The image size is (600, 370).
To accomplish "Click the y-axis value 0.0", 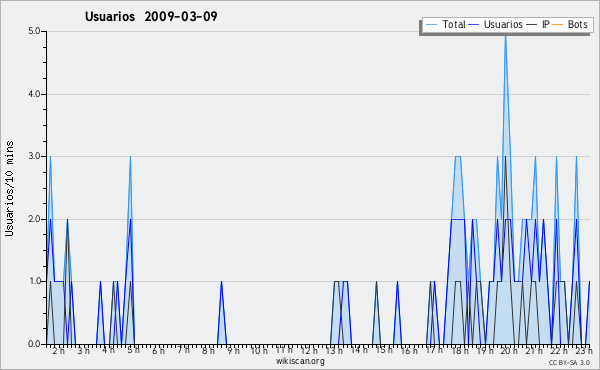I will point(34,344).
